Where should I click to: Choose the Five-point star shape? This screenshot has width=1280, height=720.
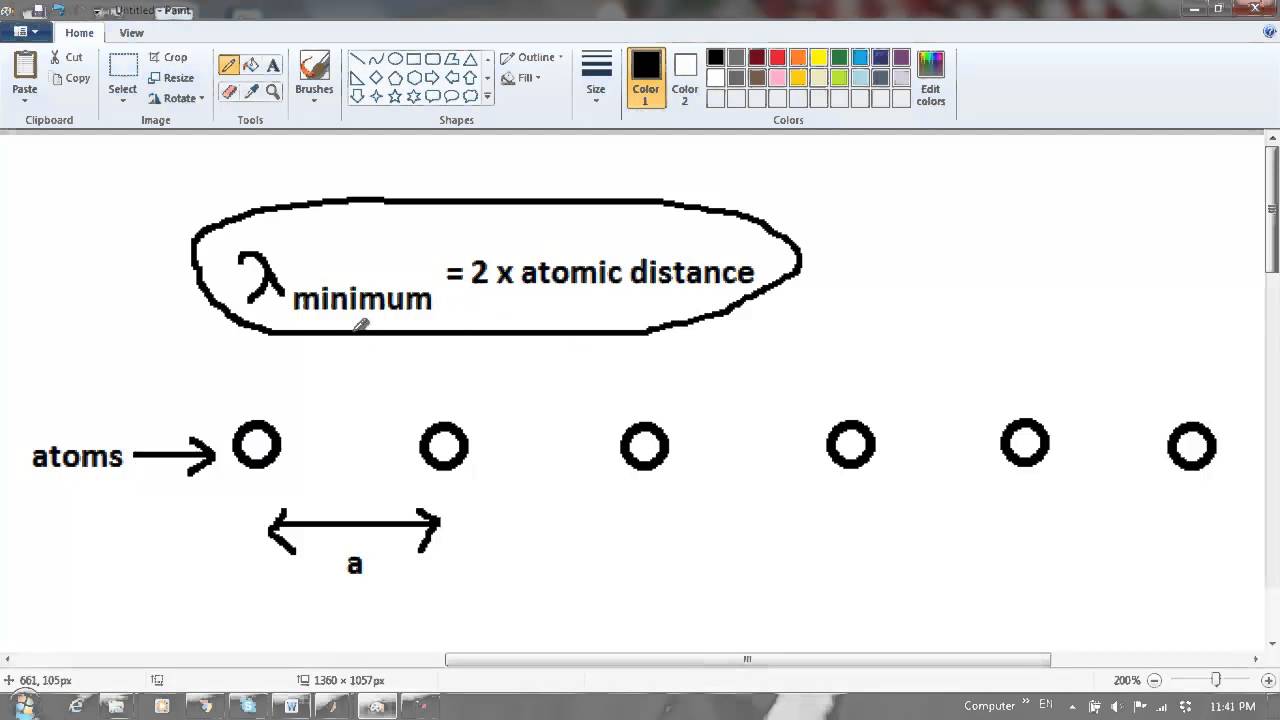[395, 96]
